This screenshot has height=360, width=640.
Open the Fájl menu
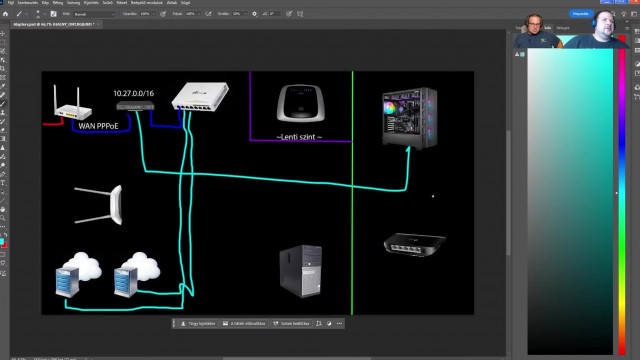pyautogui.click(x=11, y=2)
